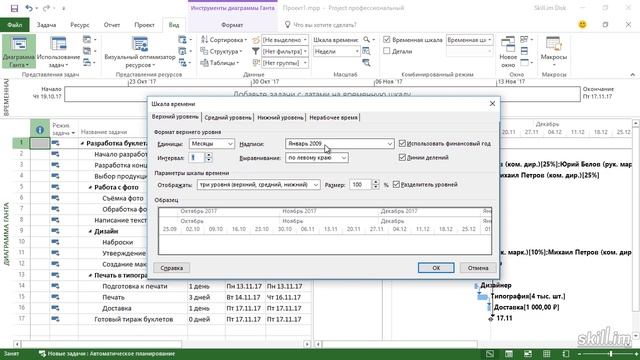Switch to Нижний уровень tab
Image resolution: width=640 pixels, height=360 pixels.
click(x=280, y=118)
